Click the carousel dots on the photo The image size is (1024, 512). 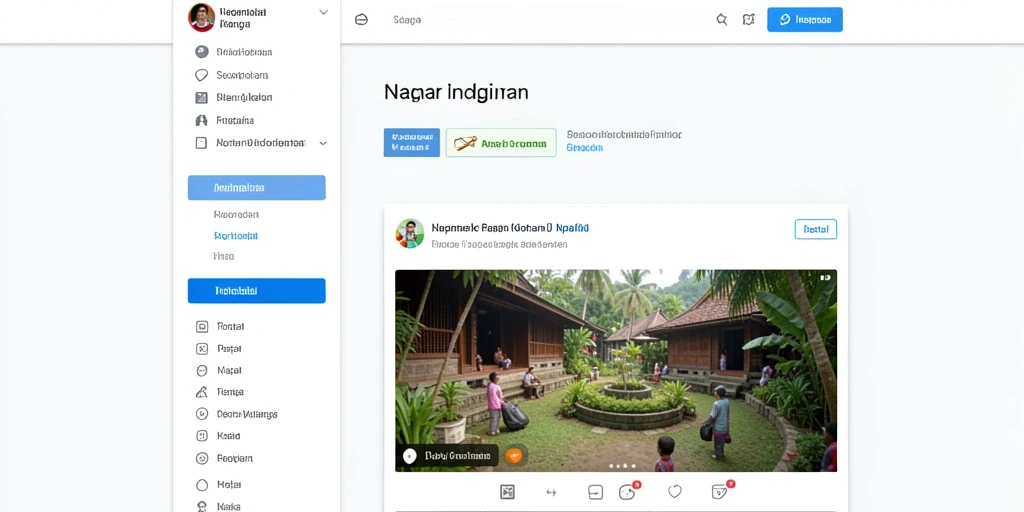pyautogui.click(x=622, y=466)
